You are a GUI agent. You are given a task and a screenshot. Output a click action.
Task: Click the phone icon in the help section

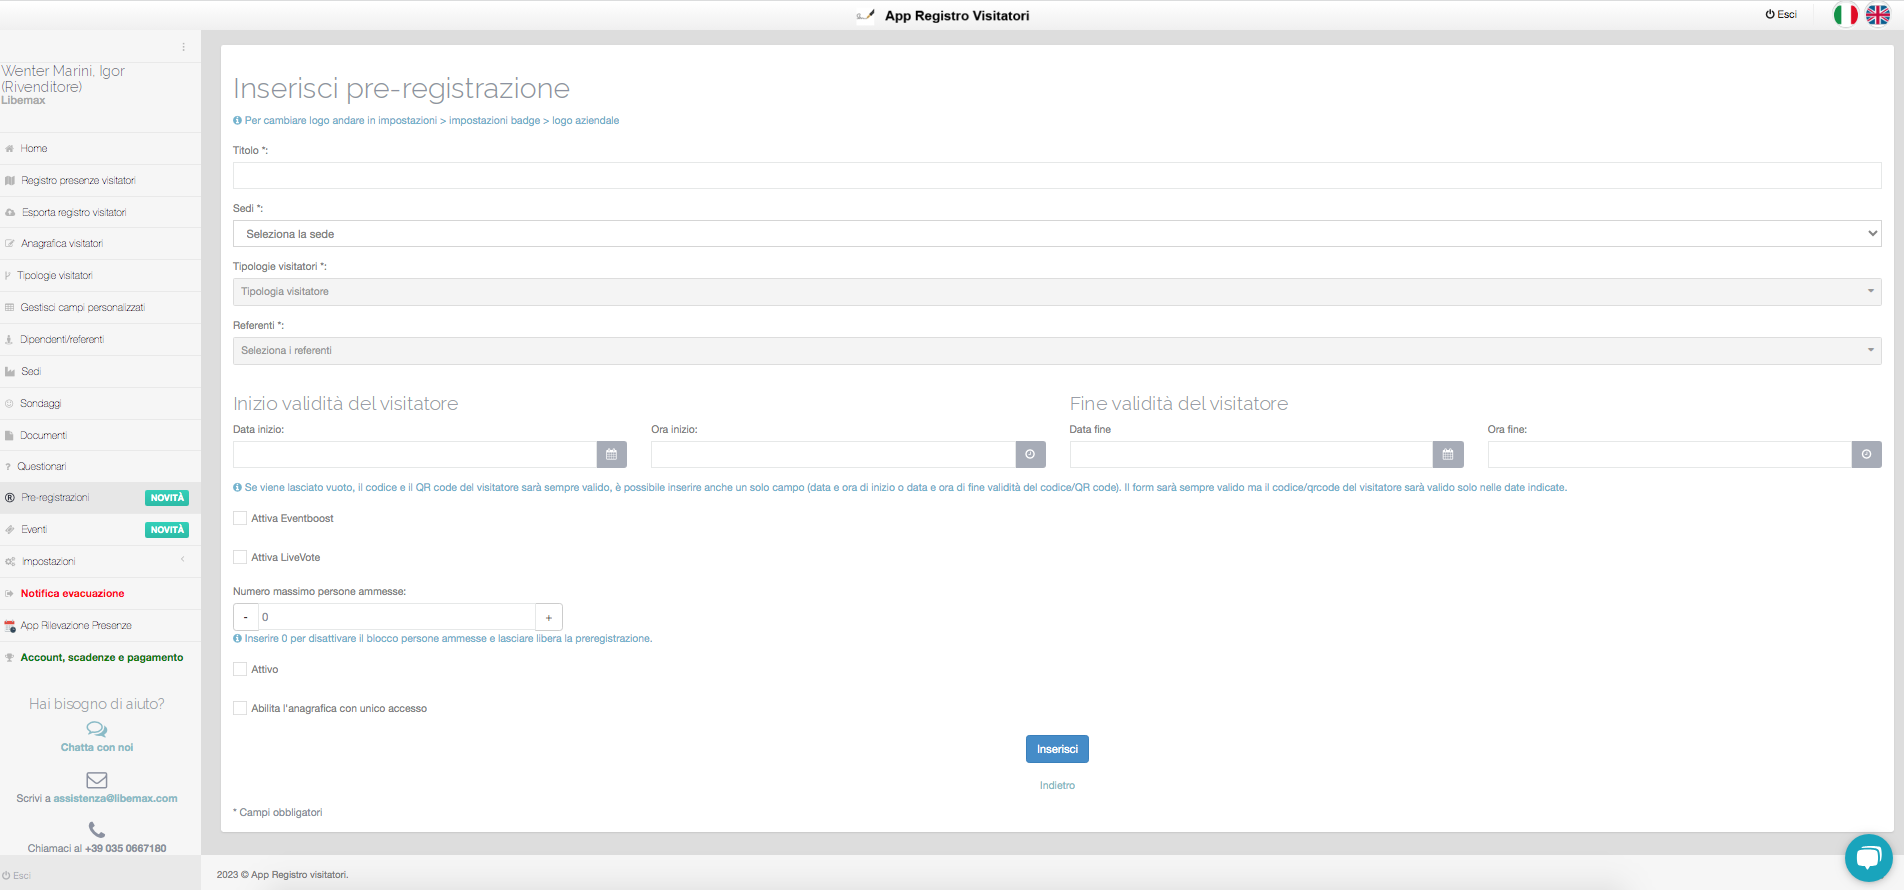point(97,830)
